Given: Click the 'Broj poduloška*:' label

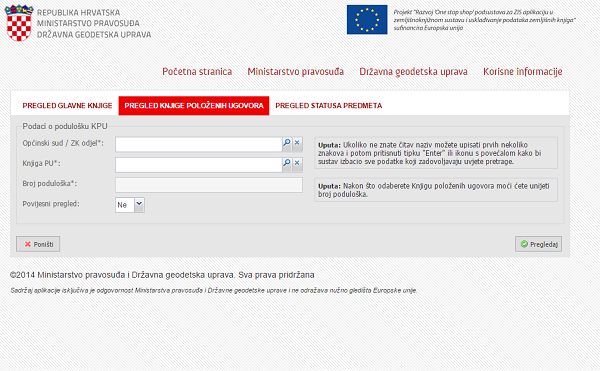Looking at the screenshot, I should 50,184.
